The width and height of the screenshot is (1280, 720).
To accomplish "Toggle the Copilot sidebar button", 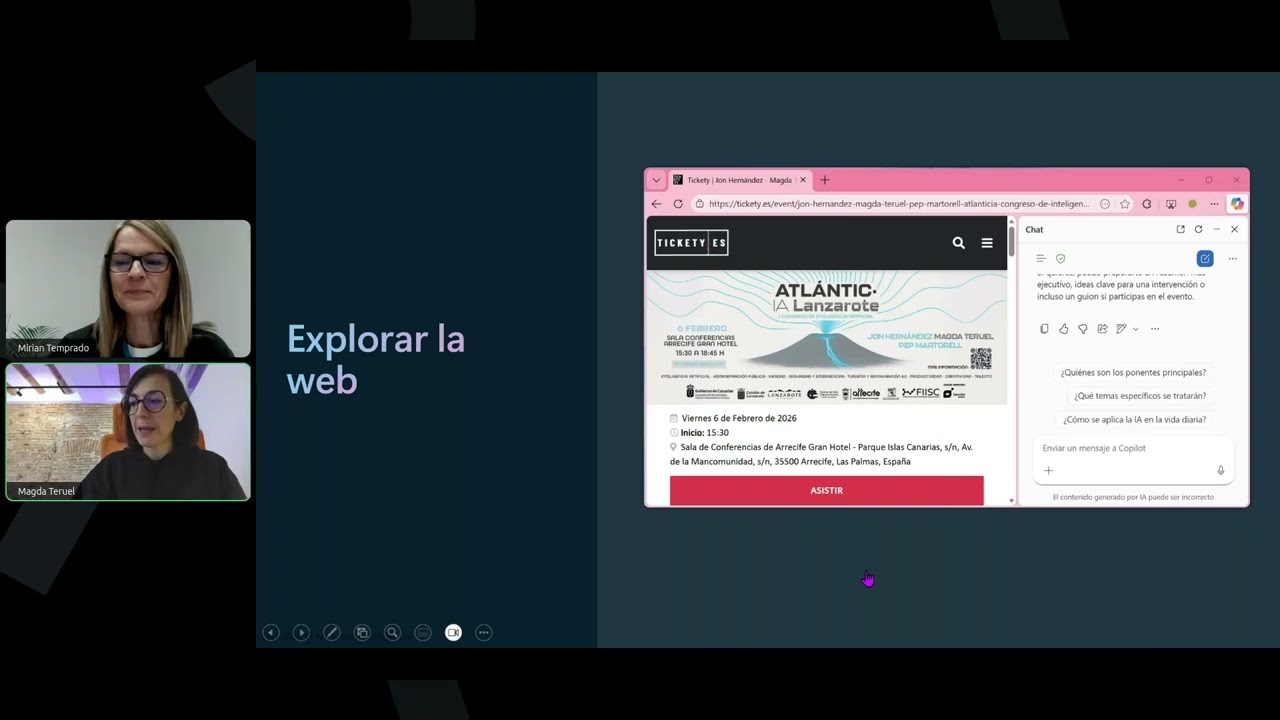I will (1237, 203).
